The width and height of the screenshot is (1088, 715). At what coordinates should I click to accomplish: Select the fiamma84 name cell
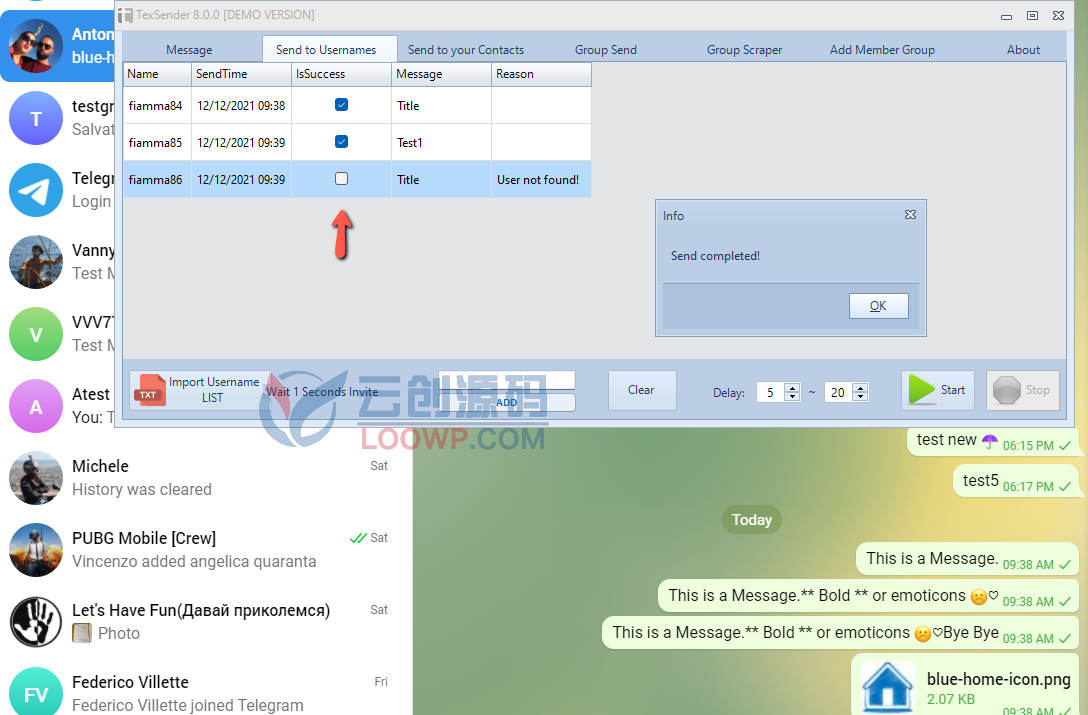[x=158, y=106]
